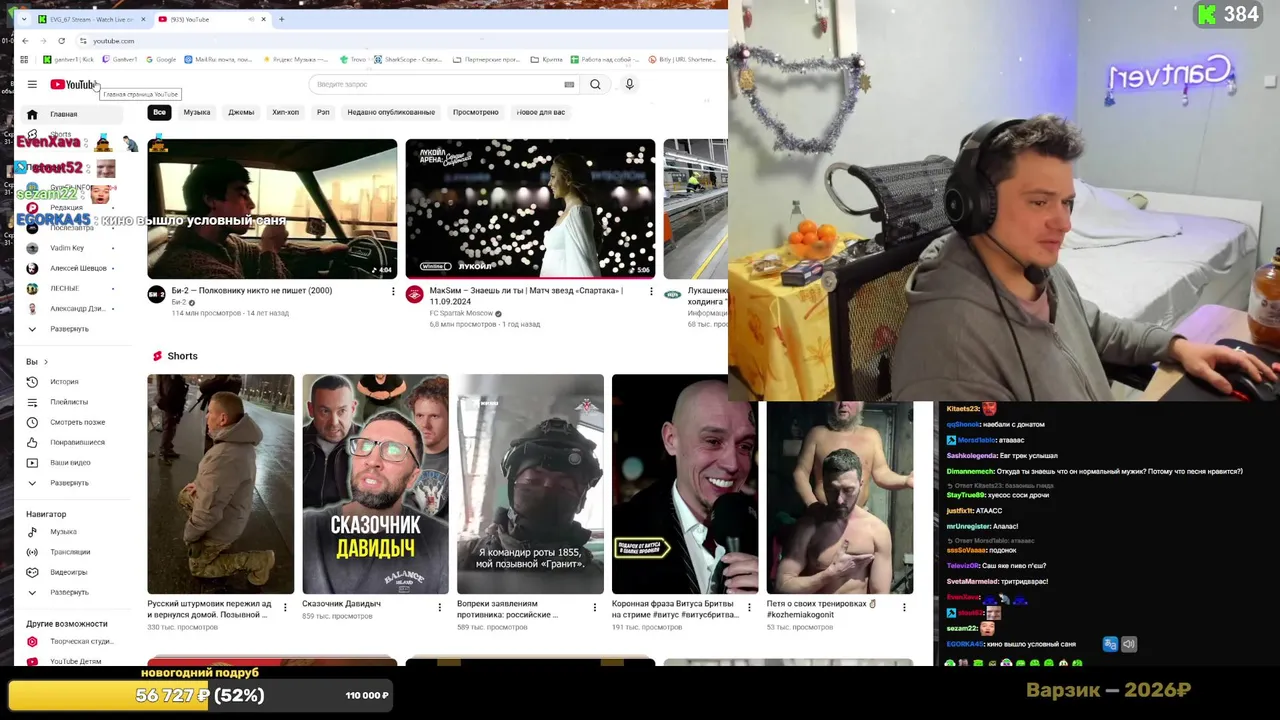Image resolution: width=1280 pixels, height=720 pixels.
Task: Open Плейлисты in sidebar
Action: pos(70,402)
